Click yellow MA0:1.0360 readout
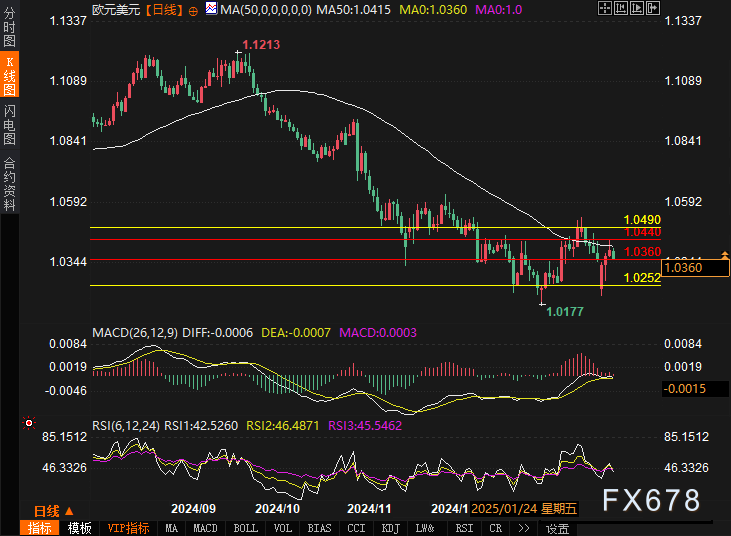Screen dimensions: 731x536 pos(433,9)
